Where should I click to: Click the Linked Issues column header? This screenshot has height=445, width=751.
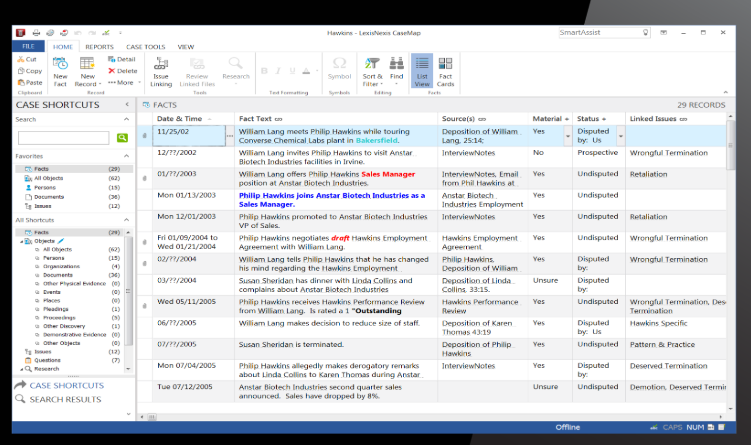[675, 118]
